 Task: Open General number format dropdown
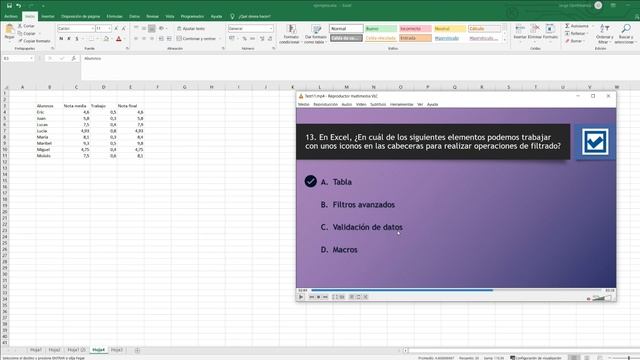tap(271, 29)
